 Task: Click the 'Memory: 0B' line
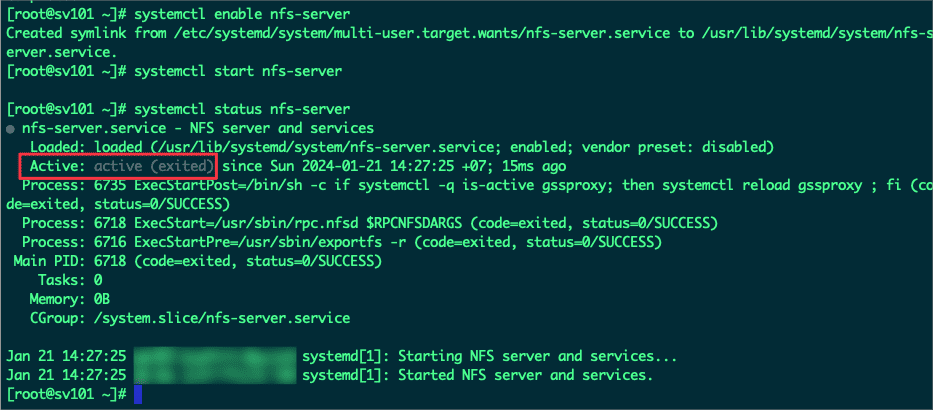tap(70, 299)
